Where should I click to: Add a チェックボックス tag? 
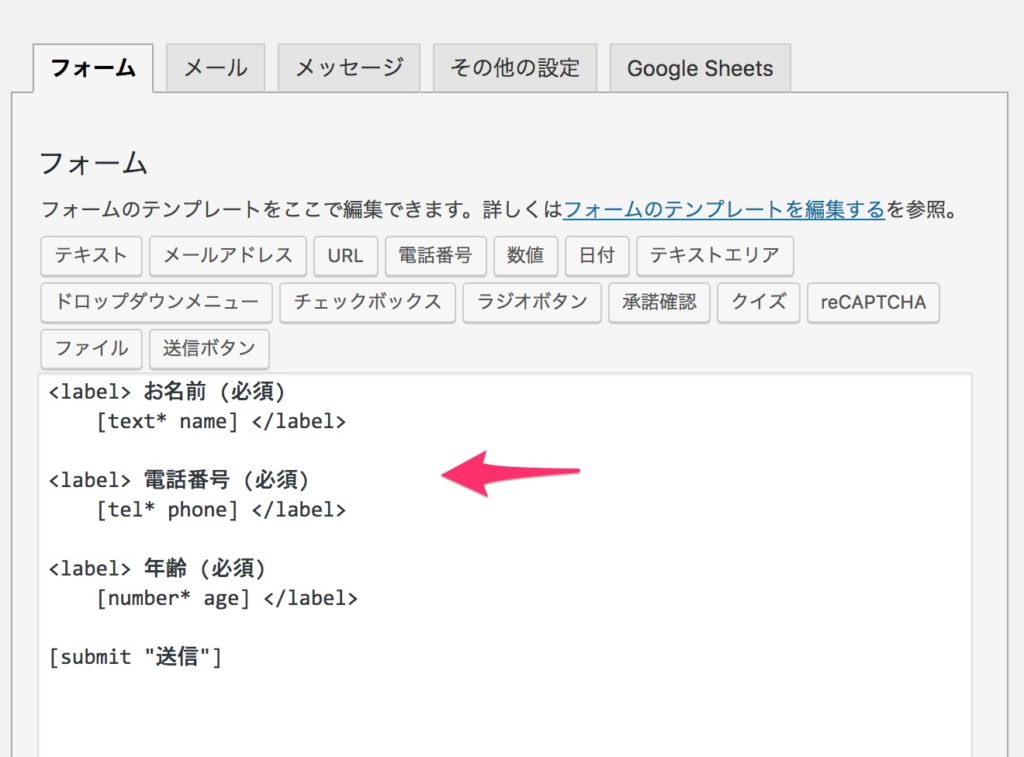[x=367, y=302]
